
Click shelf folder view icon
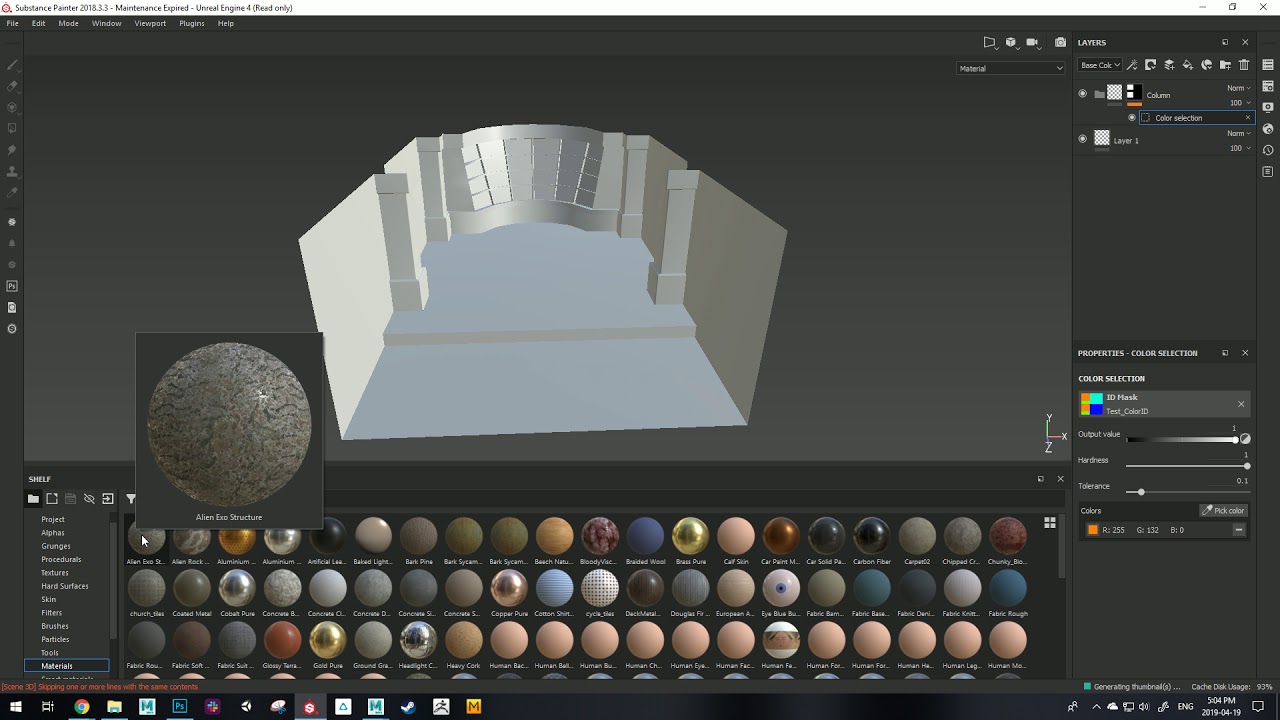(33, 499)
